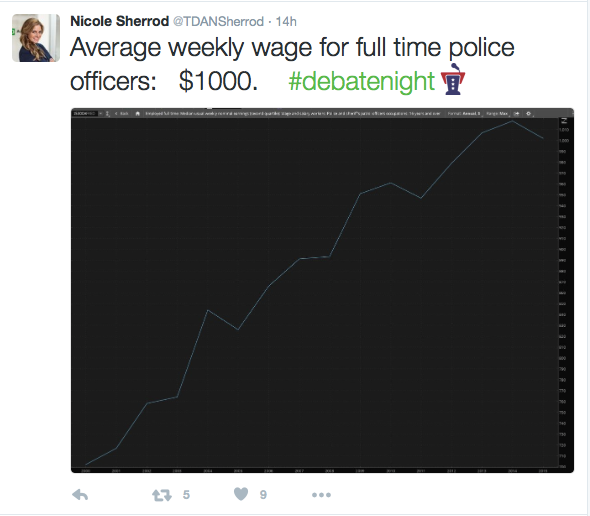Click the chart settings gear icon
The image size is (590, 516).
529,113
